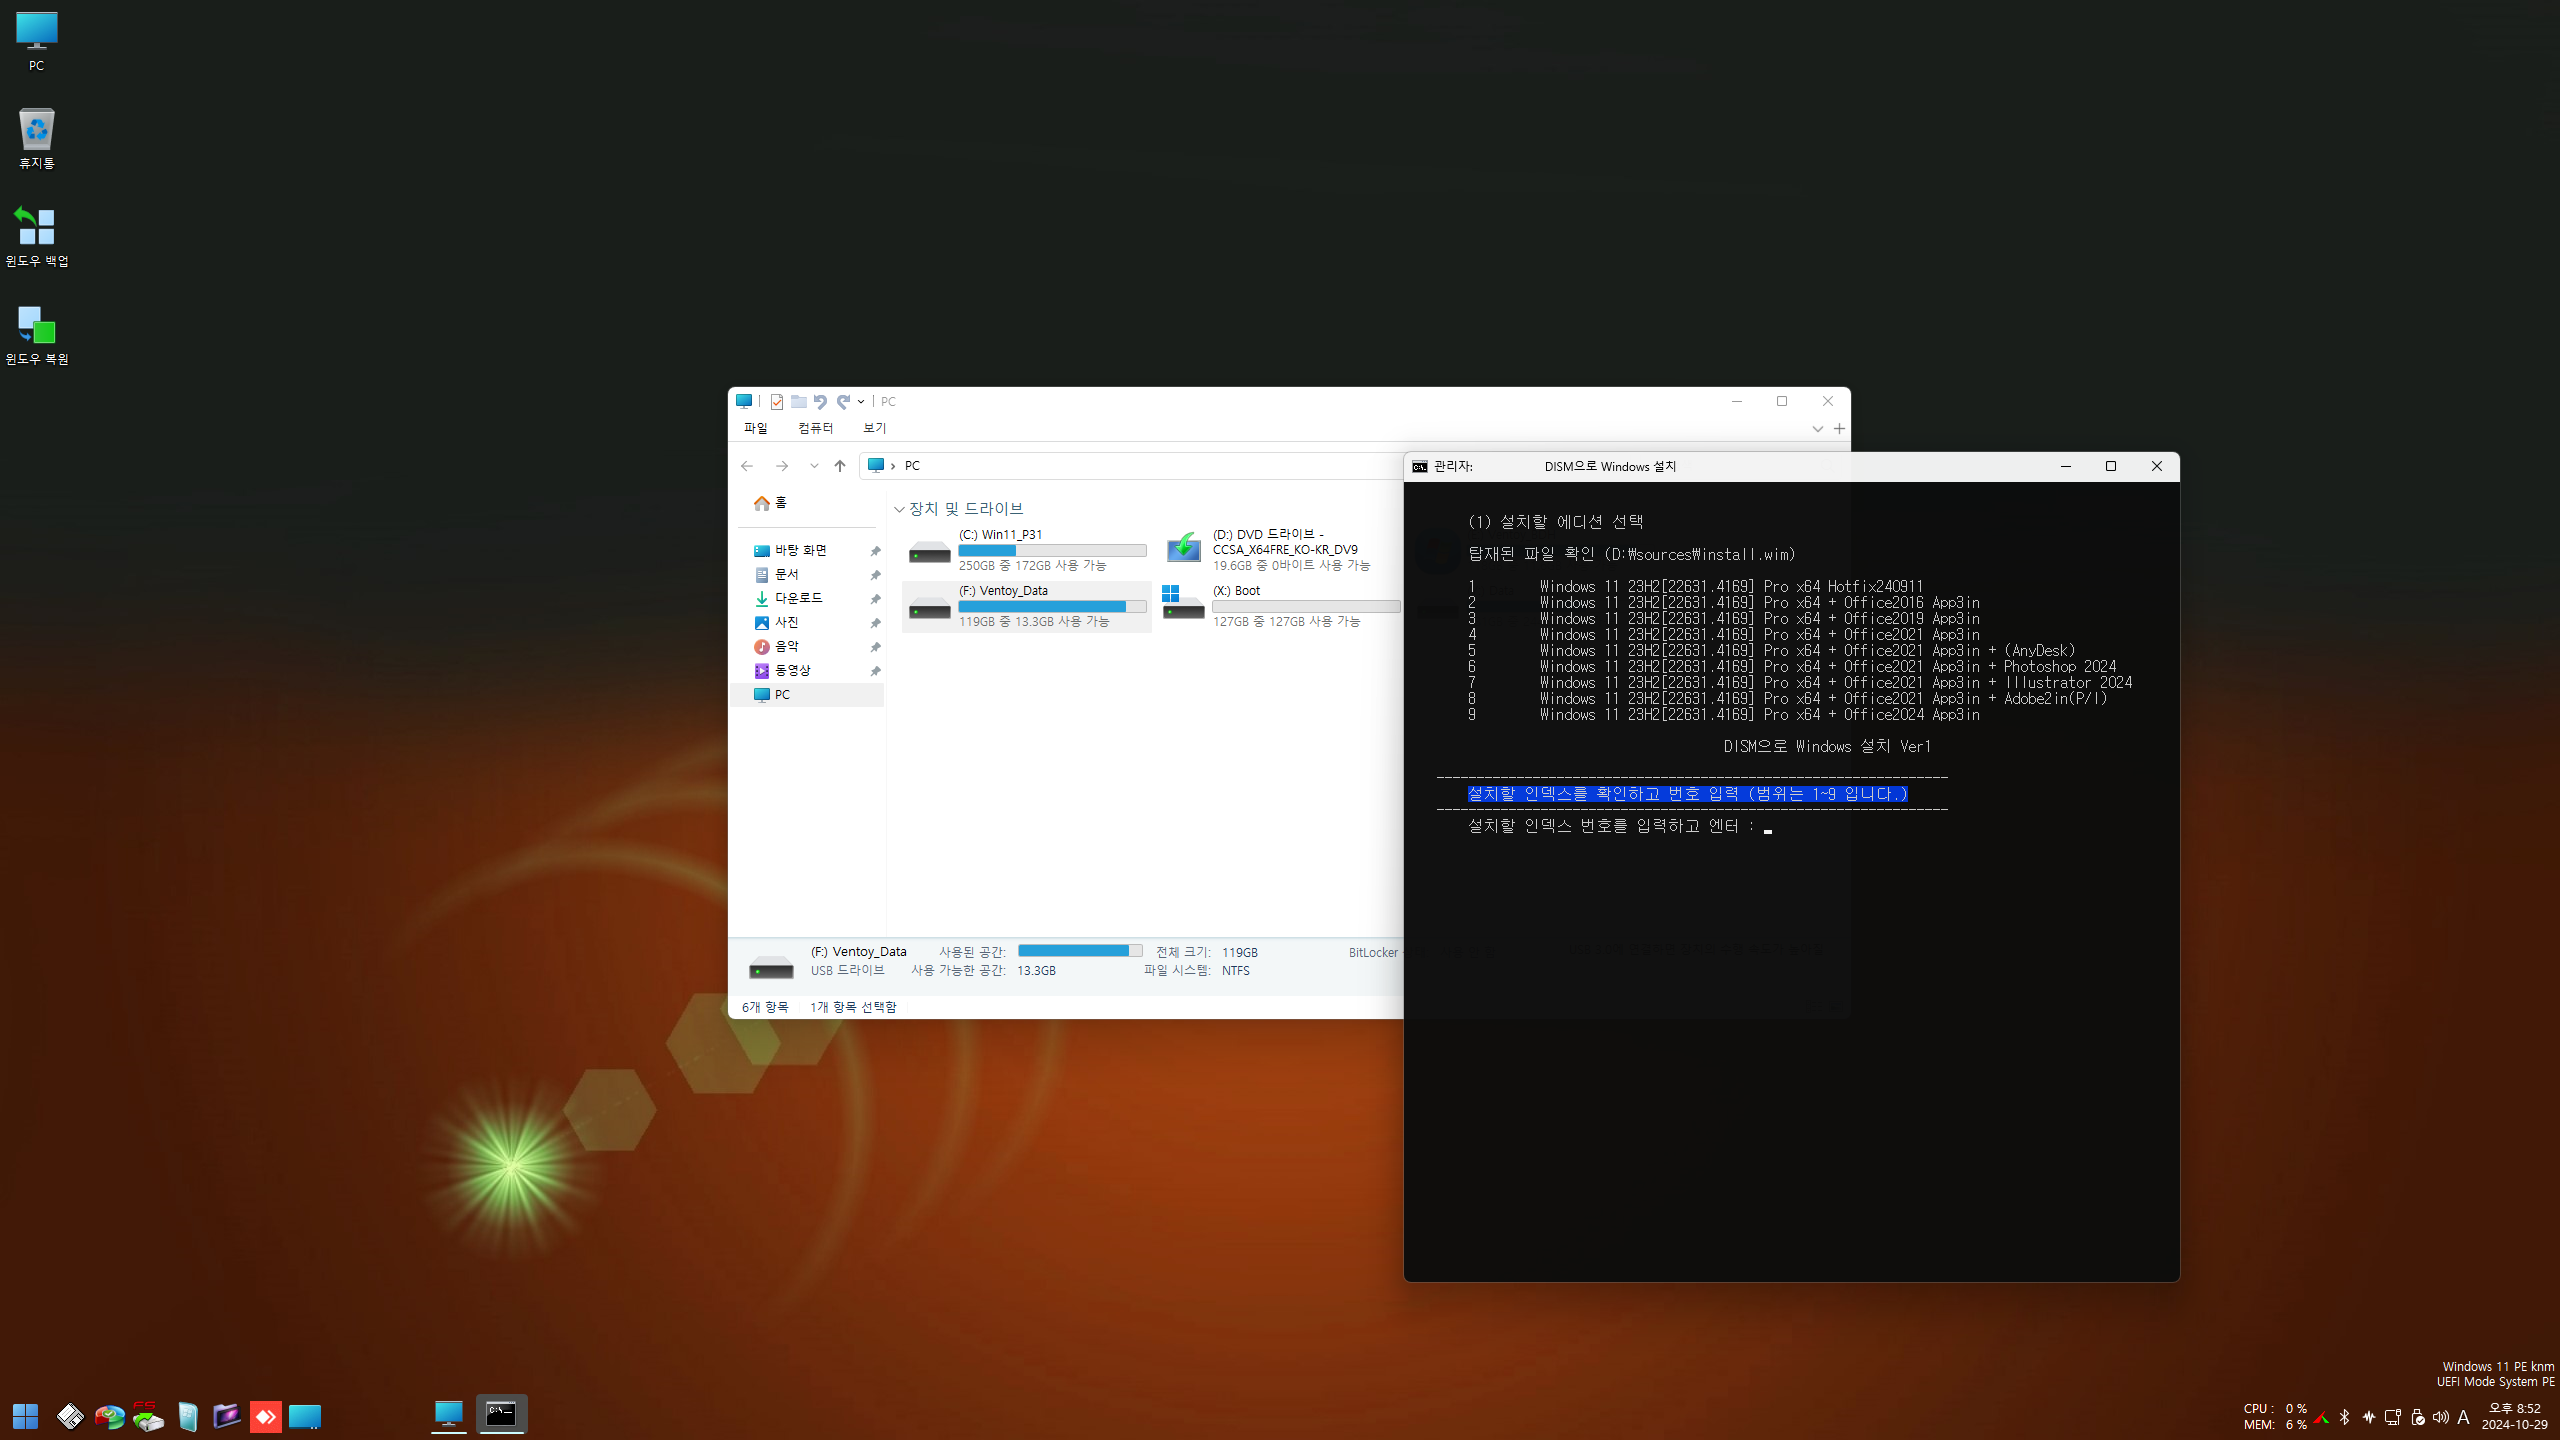This screenshot has height=1440, width=2560.
Task: Click the safely remove USB tray icon
Action: (2417, 1417)
